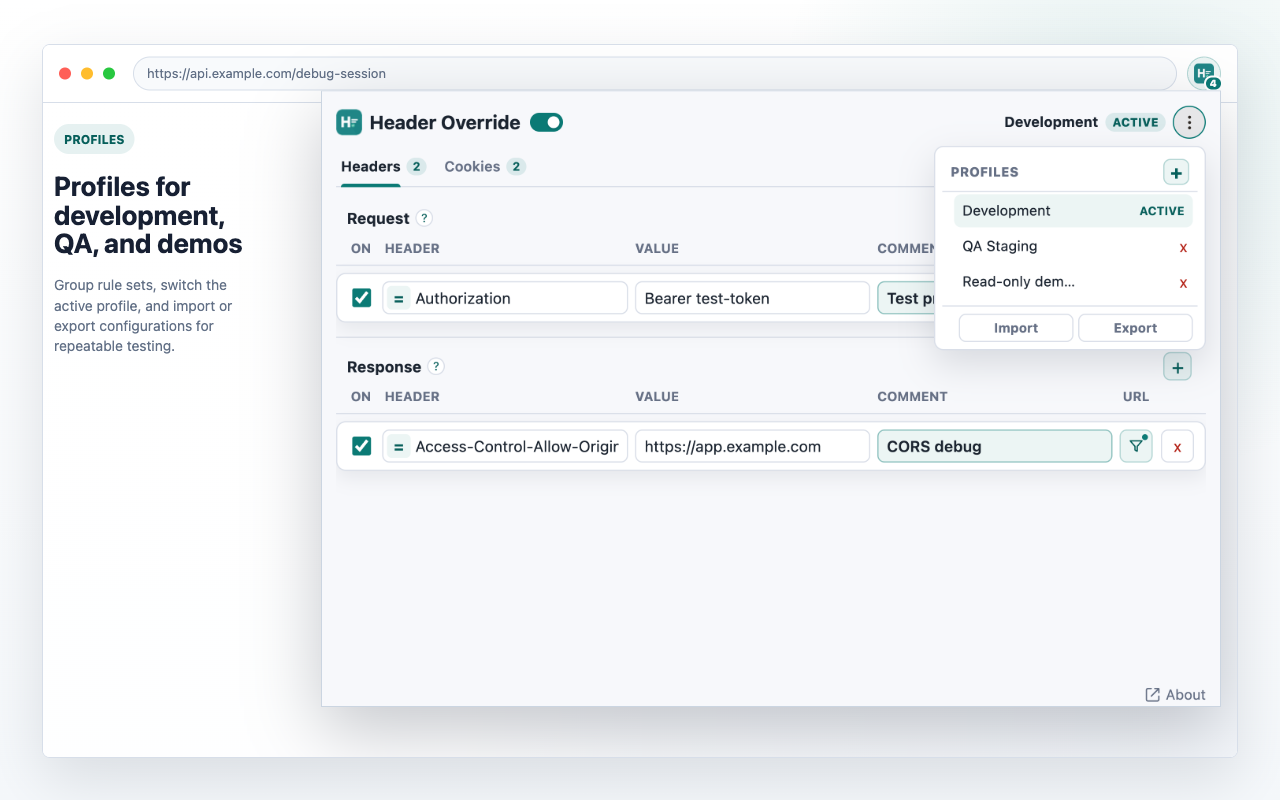Edit the Access-Control-Allow-Origin header name field

[x=505, y=446]
